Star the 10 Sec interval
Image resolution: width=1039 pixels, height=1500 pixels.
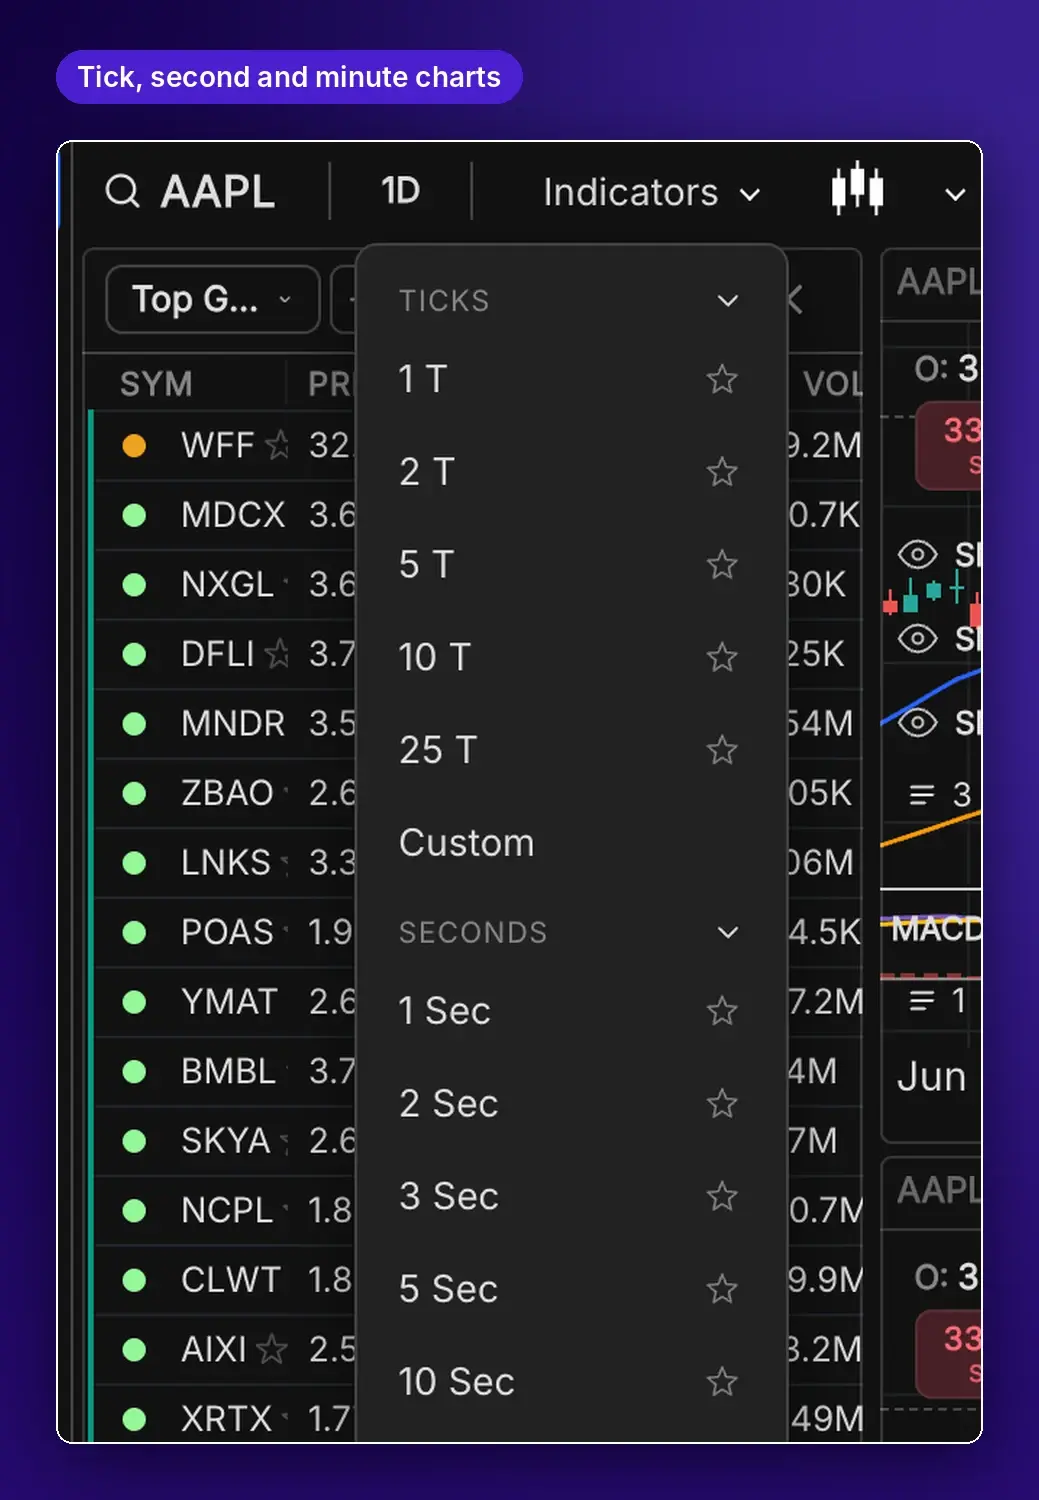722,1382
